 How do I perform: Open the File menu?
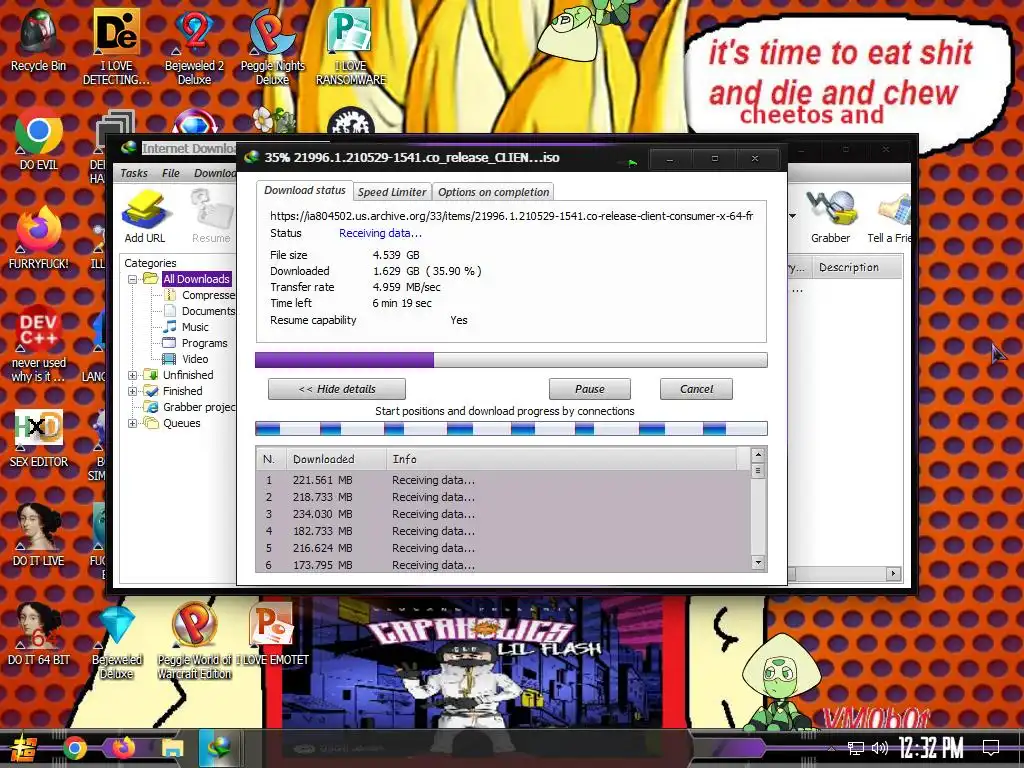170,173
